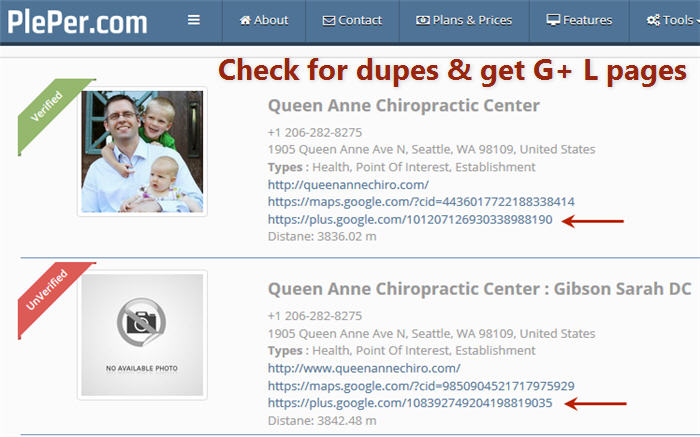Click the 'Distane: 3836.02 m' text
The image size is (700, 437).
(322, 237)
